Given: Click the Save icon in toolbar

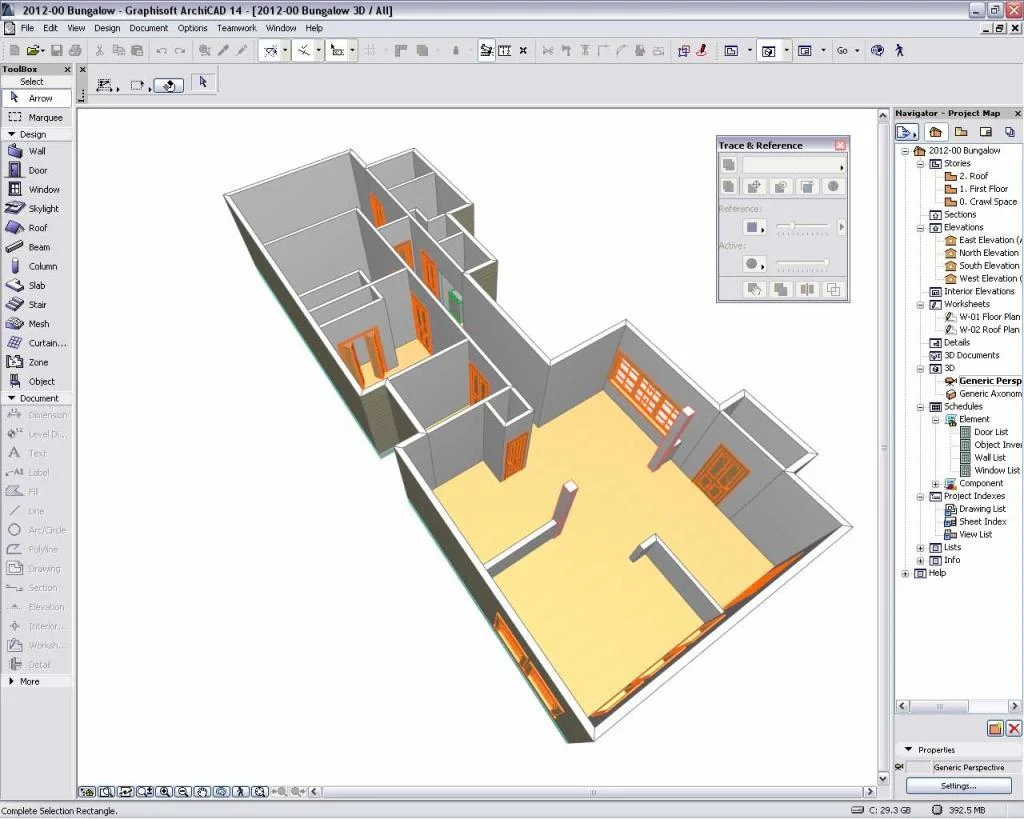Looking at the screenshot, I should point(57,50).
